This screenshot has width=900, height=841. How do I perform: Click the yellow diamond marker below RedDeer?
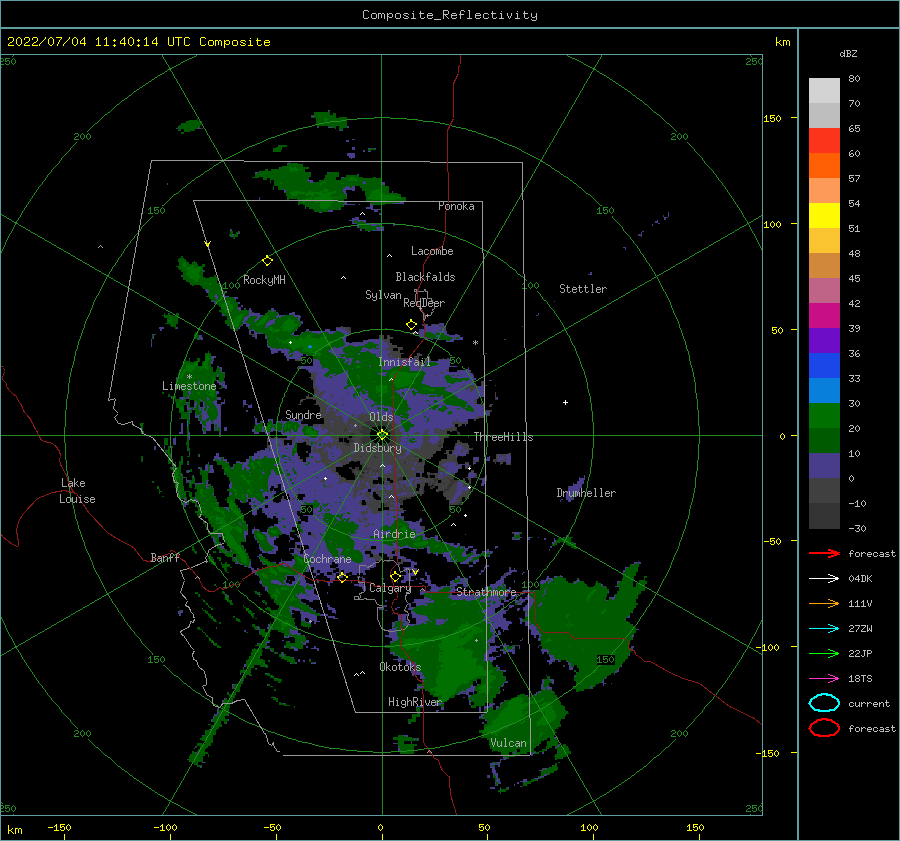(411, 325)
